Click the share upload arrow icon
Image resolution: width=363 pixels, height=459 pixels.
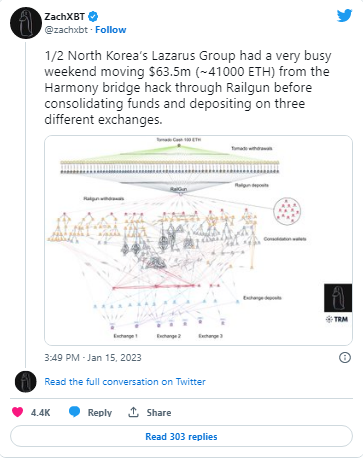click(x=133, y=412)
